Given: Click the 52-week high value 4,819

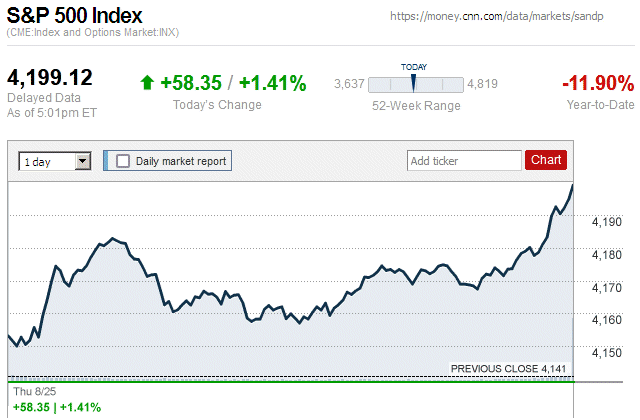Looking at the screenshot, I should tap(482, 84).
